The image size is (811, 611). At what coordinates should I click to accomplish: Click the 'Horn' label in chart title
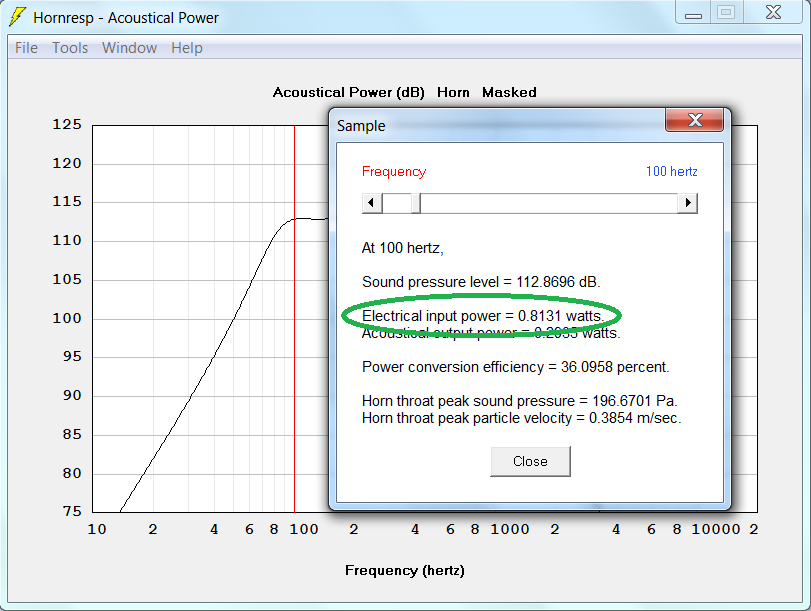point(453,92)
